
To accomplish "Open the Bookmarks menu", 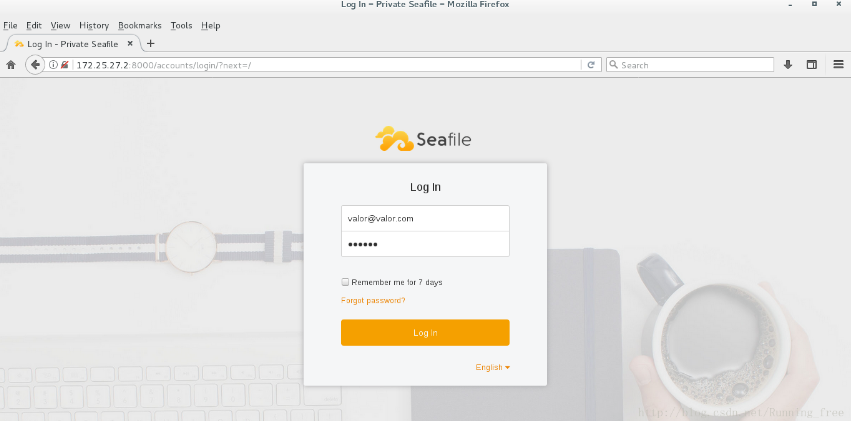I will (x=139, y=25).
